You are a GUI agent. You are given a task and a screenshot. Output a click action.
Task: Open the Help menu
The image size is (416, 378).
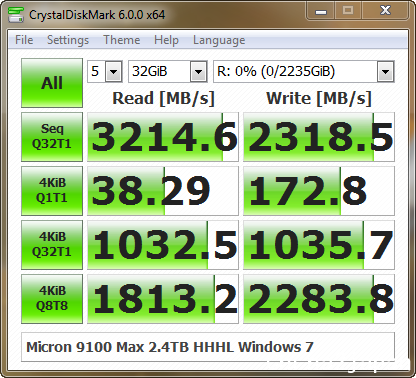click(166, 40)
